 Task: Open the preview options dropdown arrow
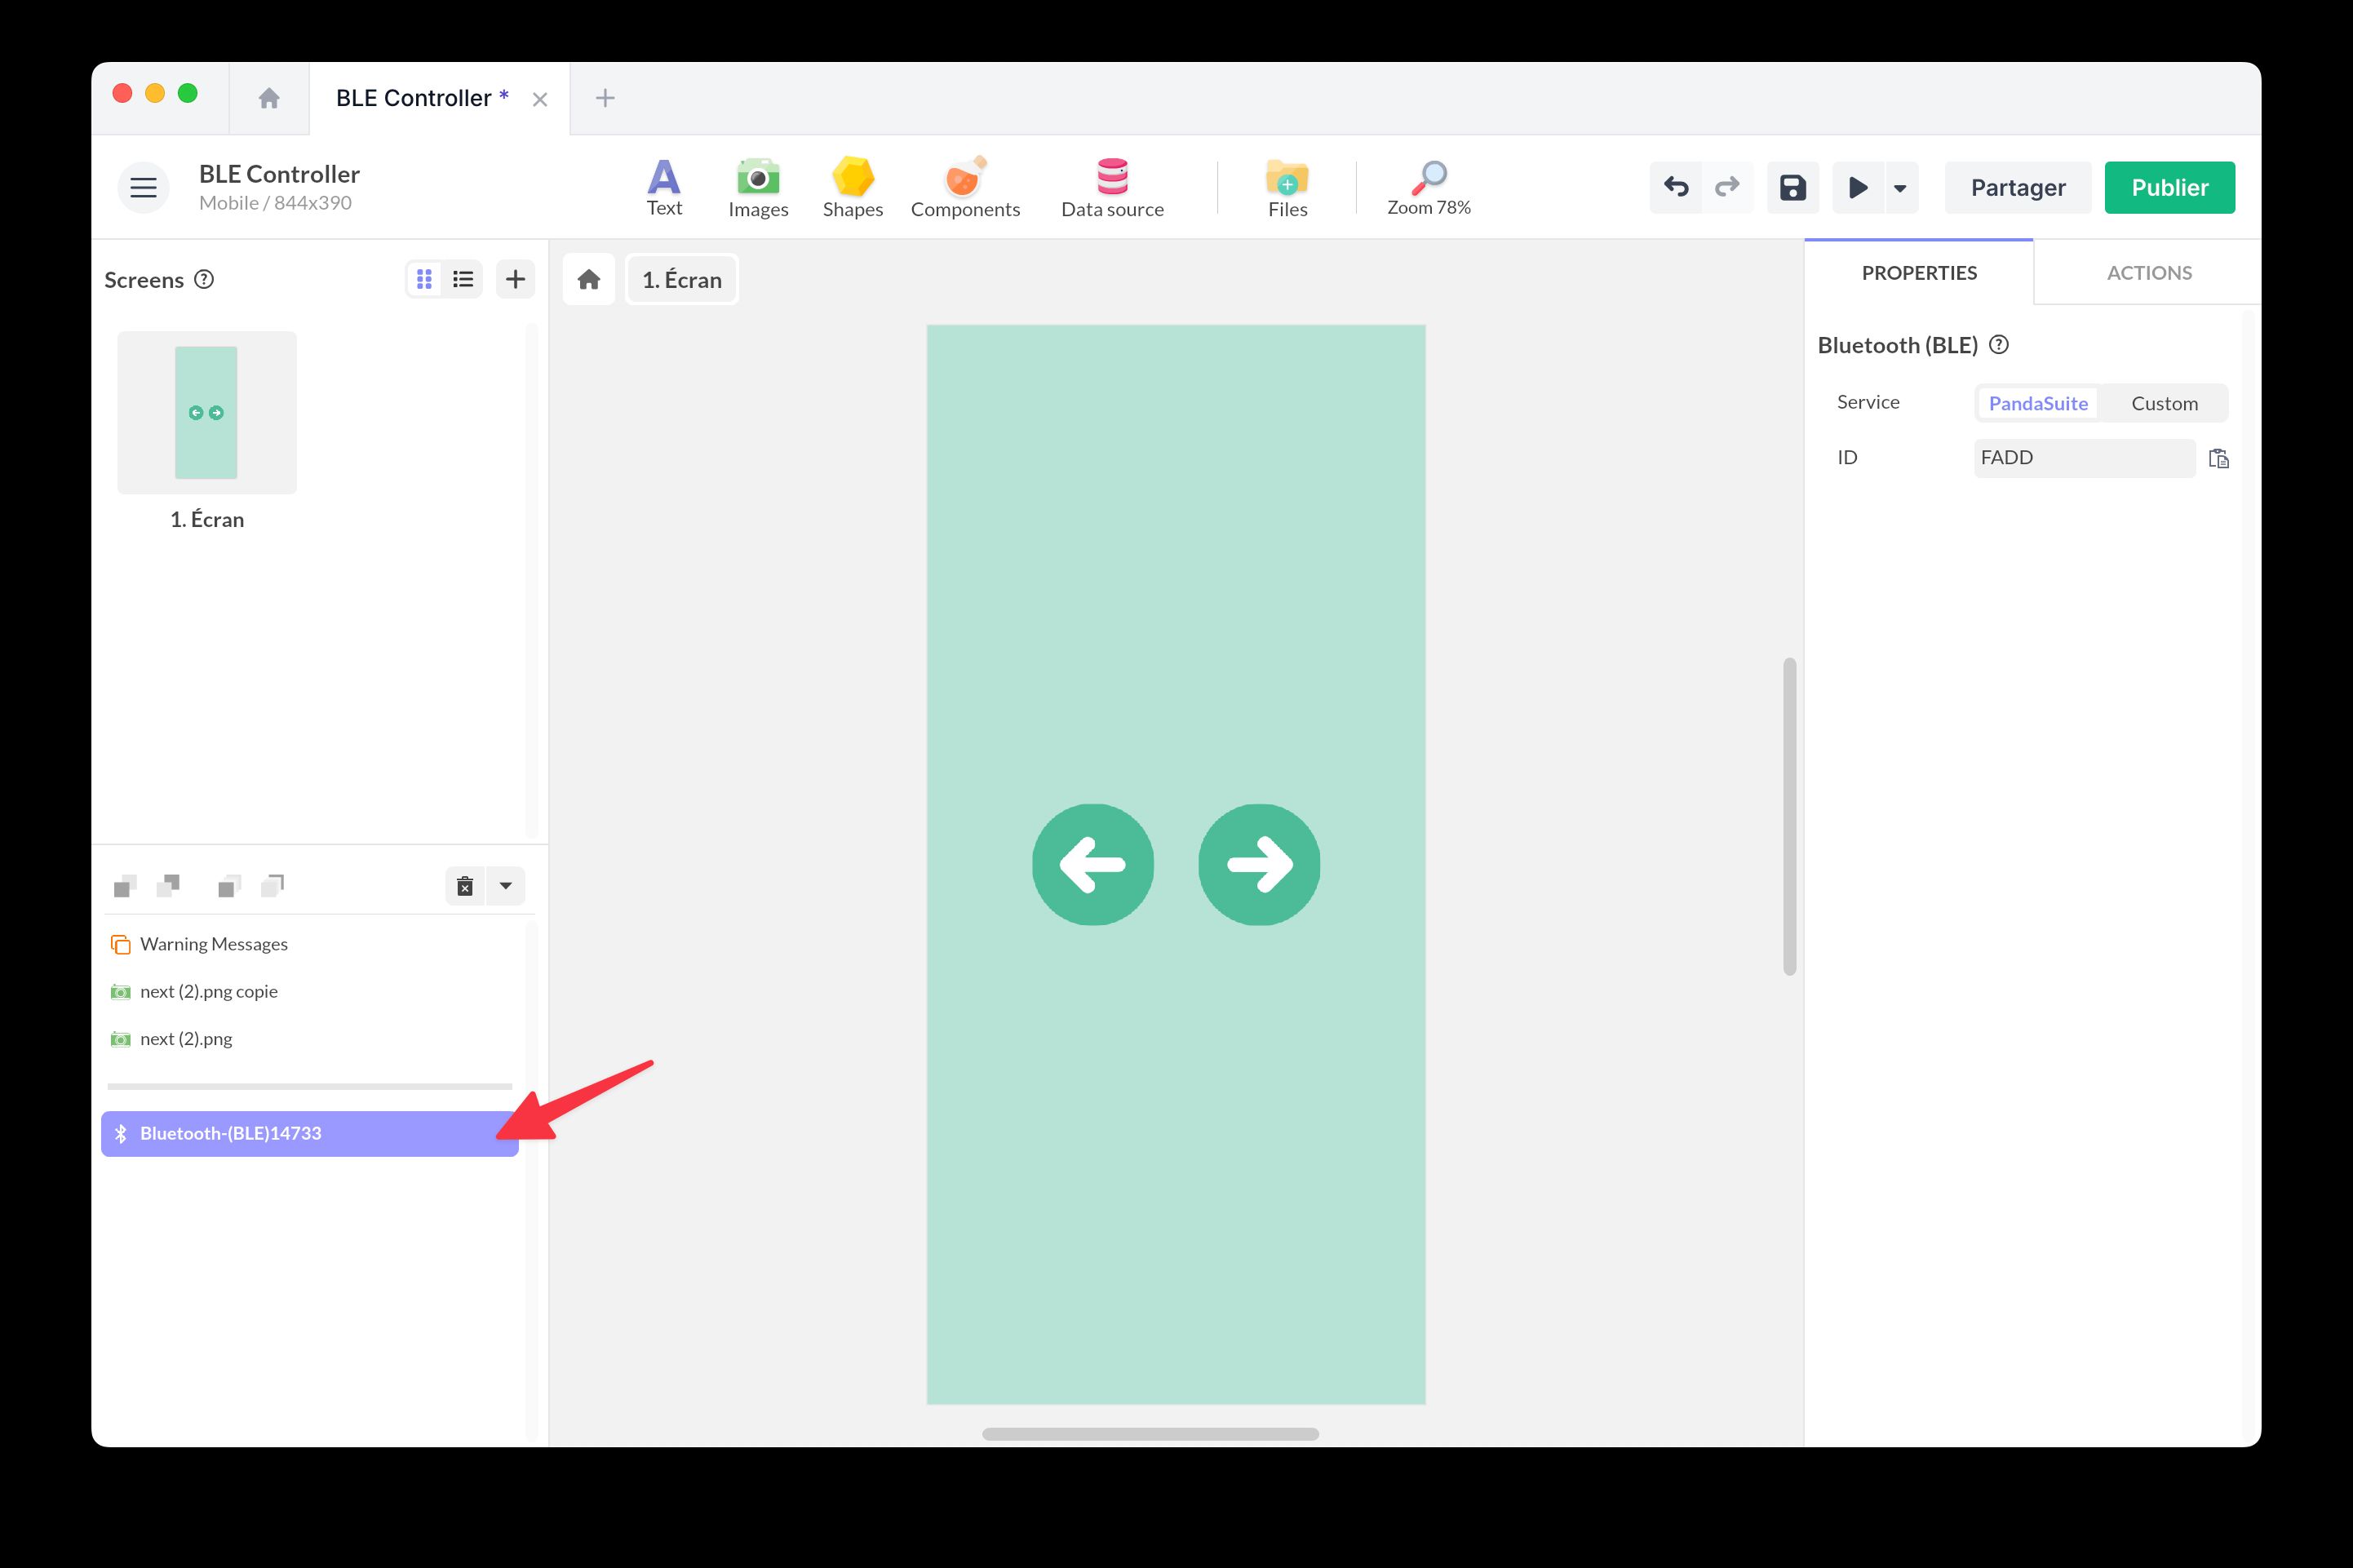[1899, 187]
